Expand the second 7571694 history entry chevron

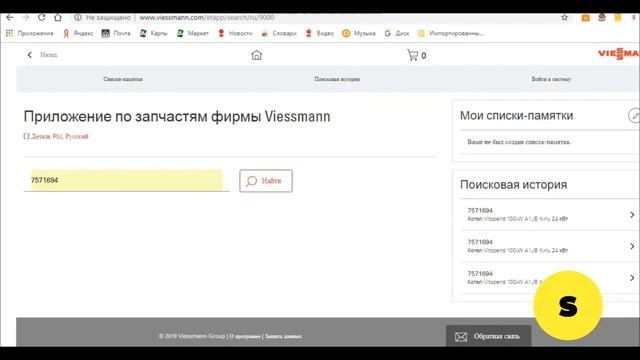pos(632,246)
